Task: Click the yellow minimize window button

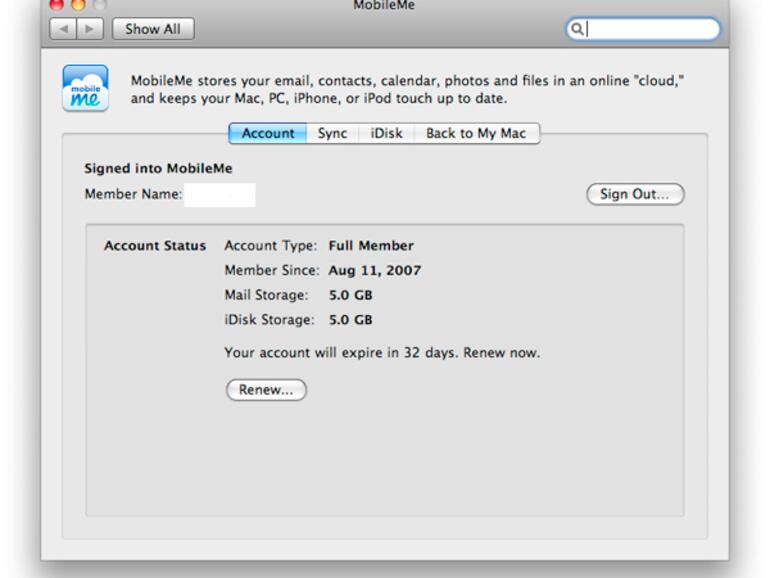Action: click(x=78, y=4)
